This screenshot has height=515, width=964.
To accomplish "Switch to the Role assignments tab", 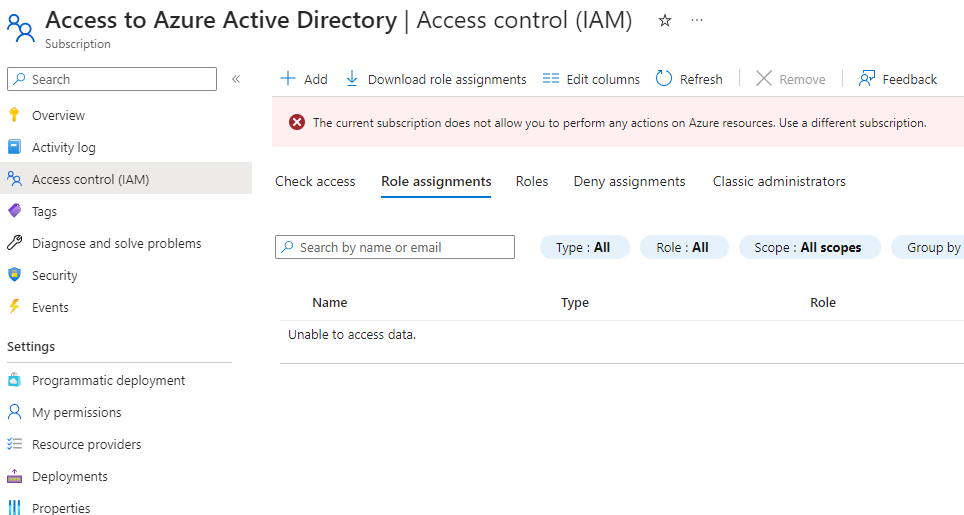I will [x=436, y=181].
